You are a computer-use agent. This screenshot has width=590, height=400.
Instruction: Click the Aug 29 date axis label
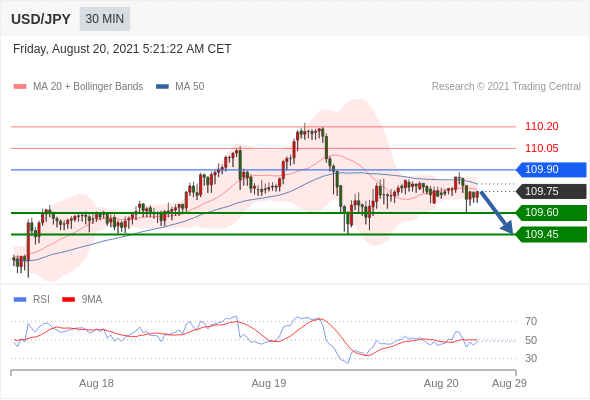(509, 383)
